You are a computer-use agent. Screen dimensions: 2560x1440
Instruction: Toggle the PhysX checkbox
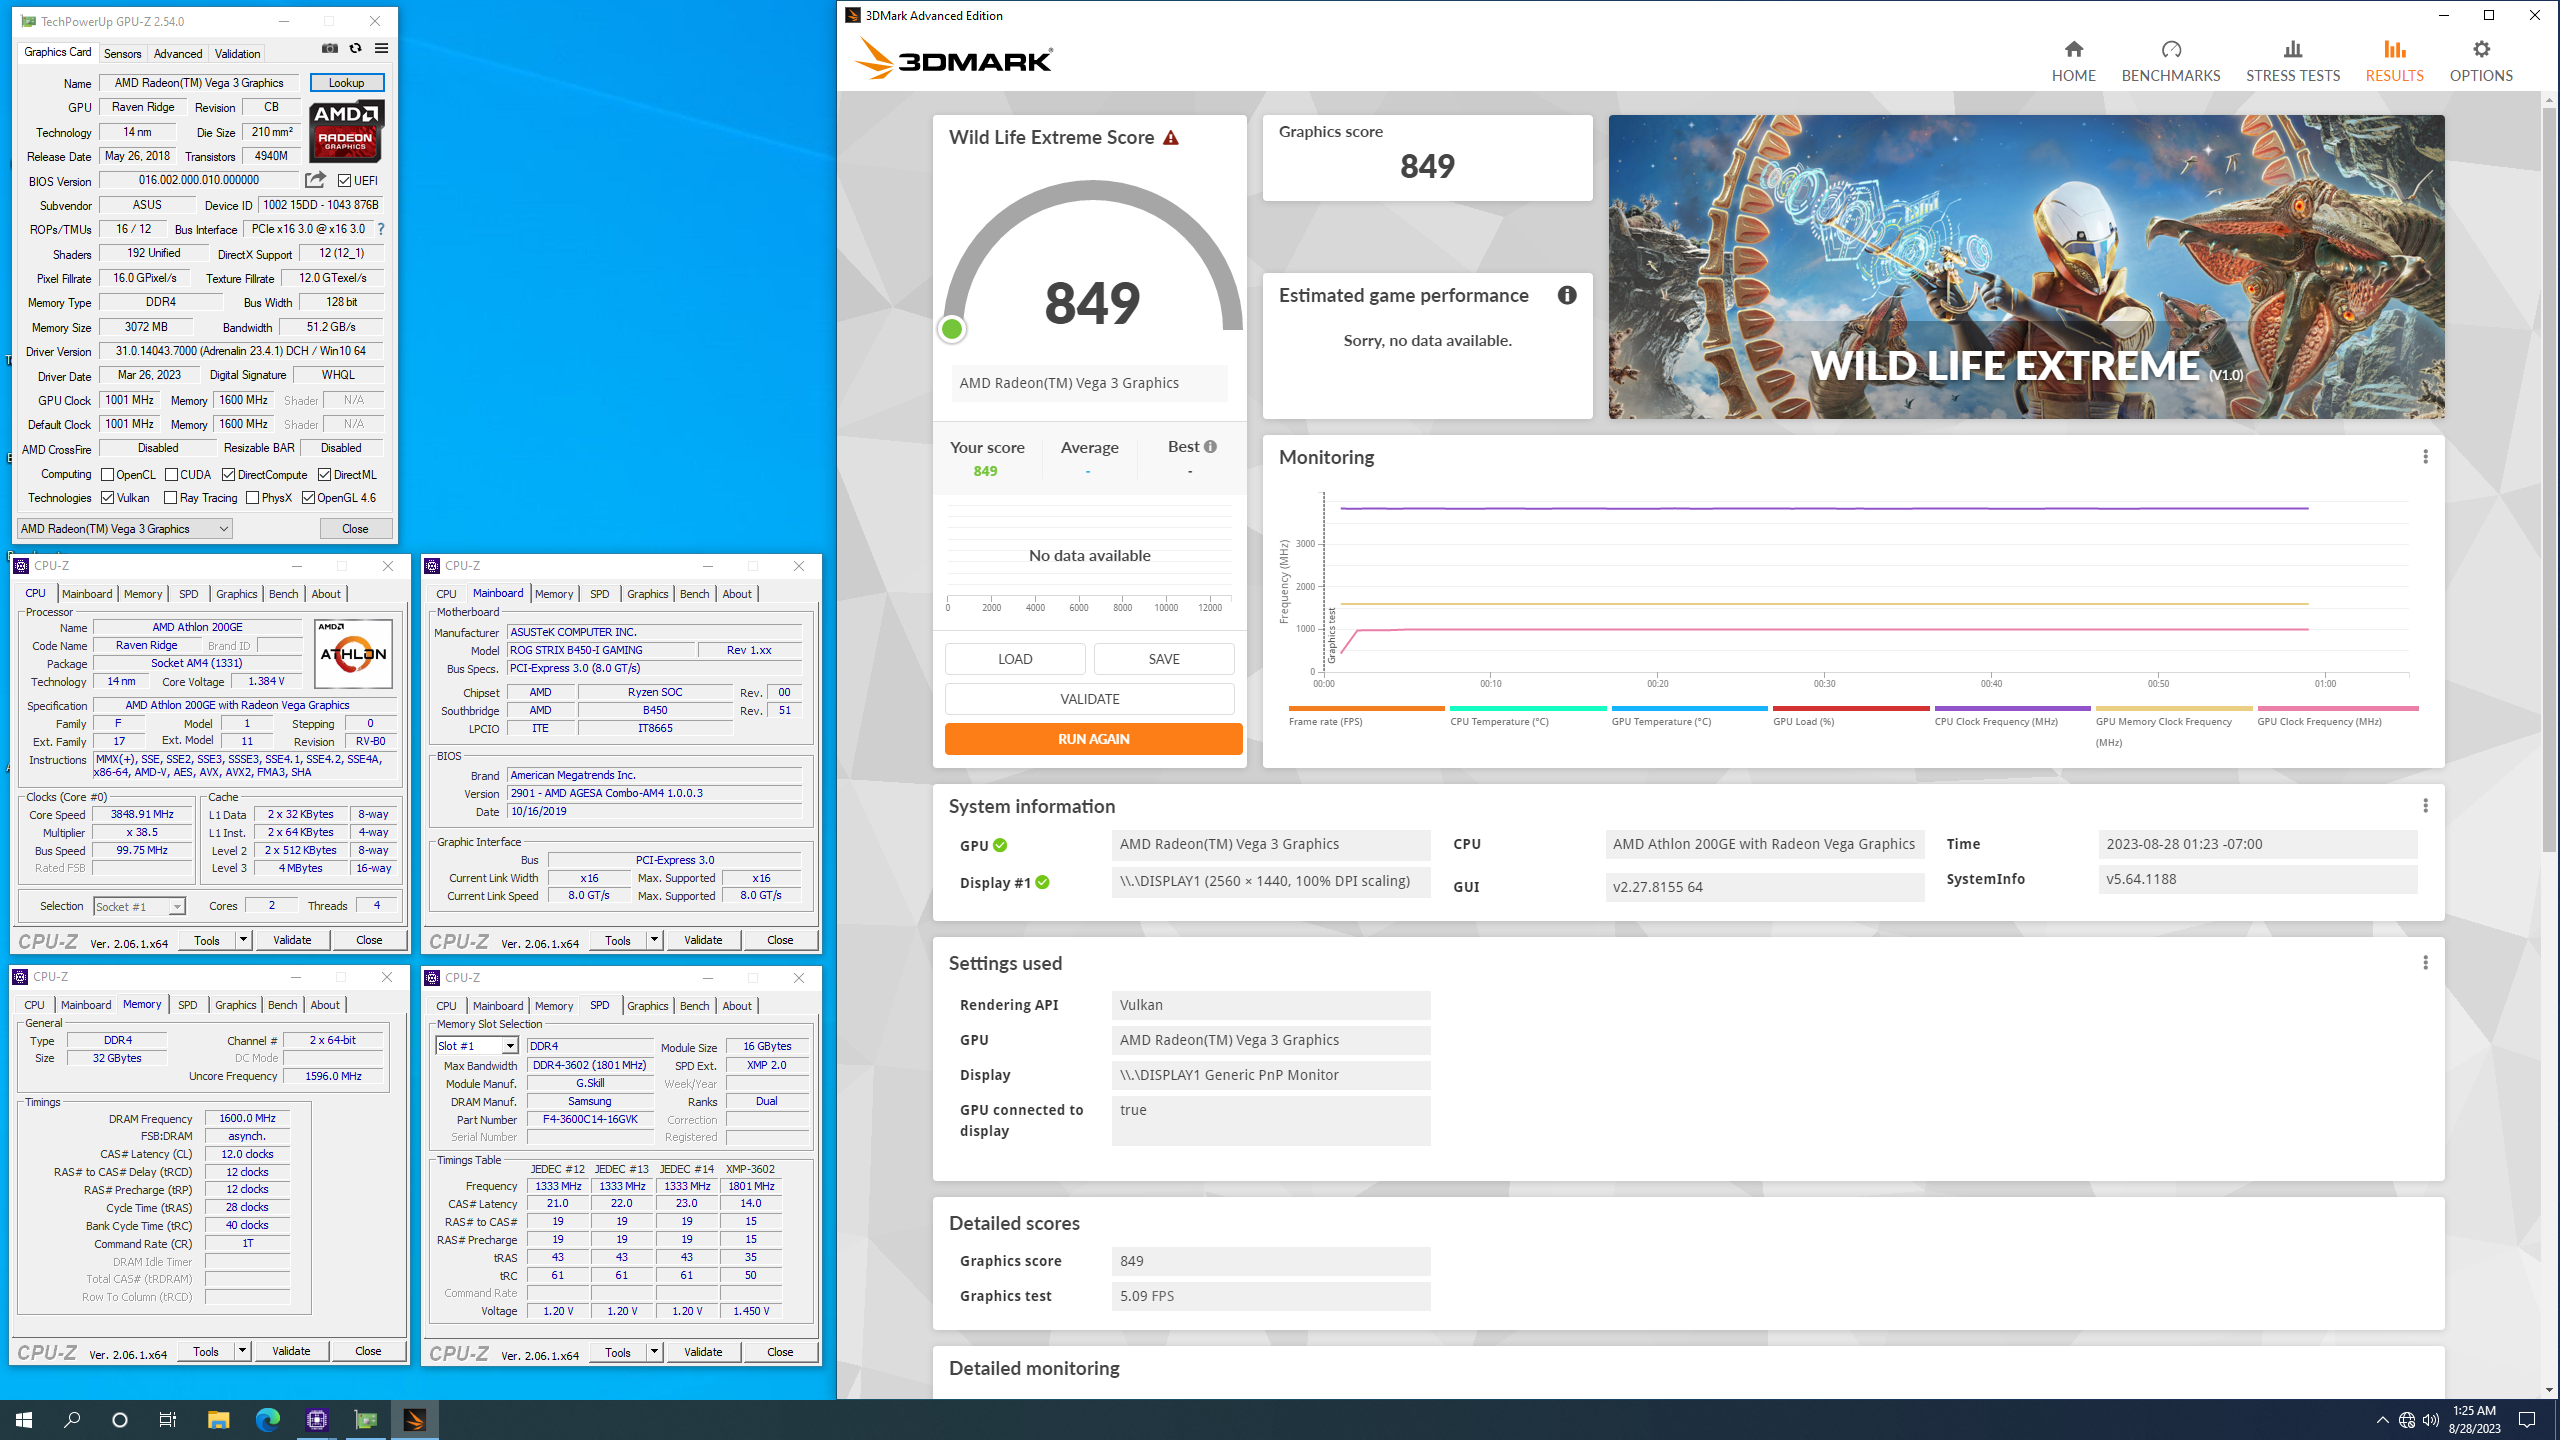pyautogui.click(x=252, y=498)
